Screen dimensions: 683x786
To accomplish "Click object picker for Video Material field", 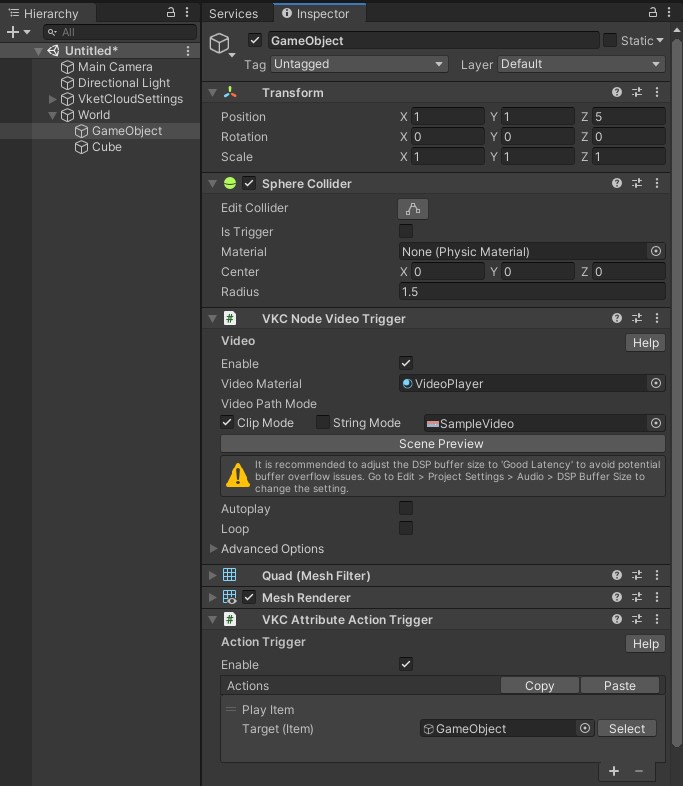I will click(x=656, y=384).
